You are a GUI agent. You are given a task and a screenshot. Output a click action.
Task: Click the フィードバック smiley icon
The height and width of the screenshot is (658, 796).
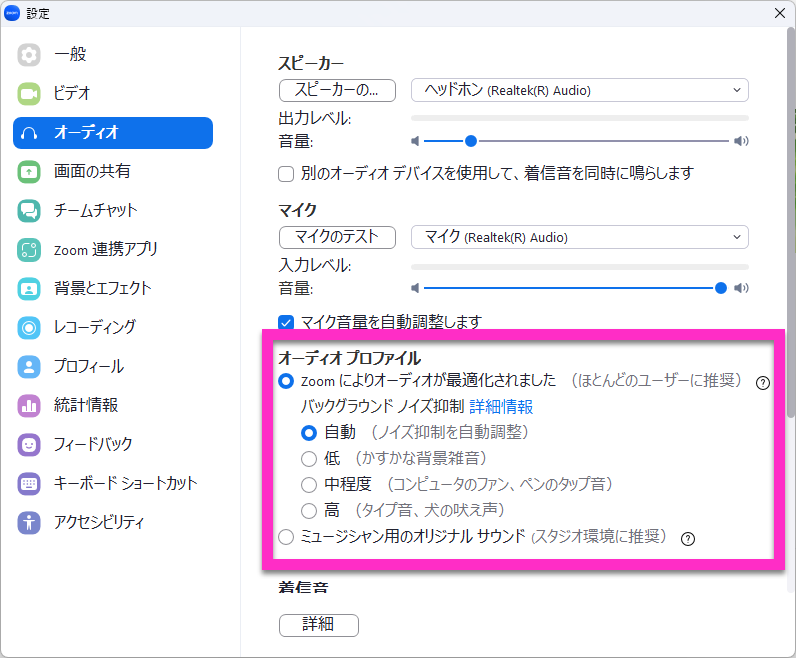click(29, 445)
